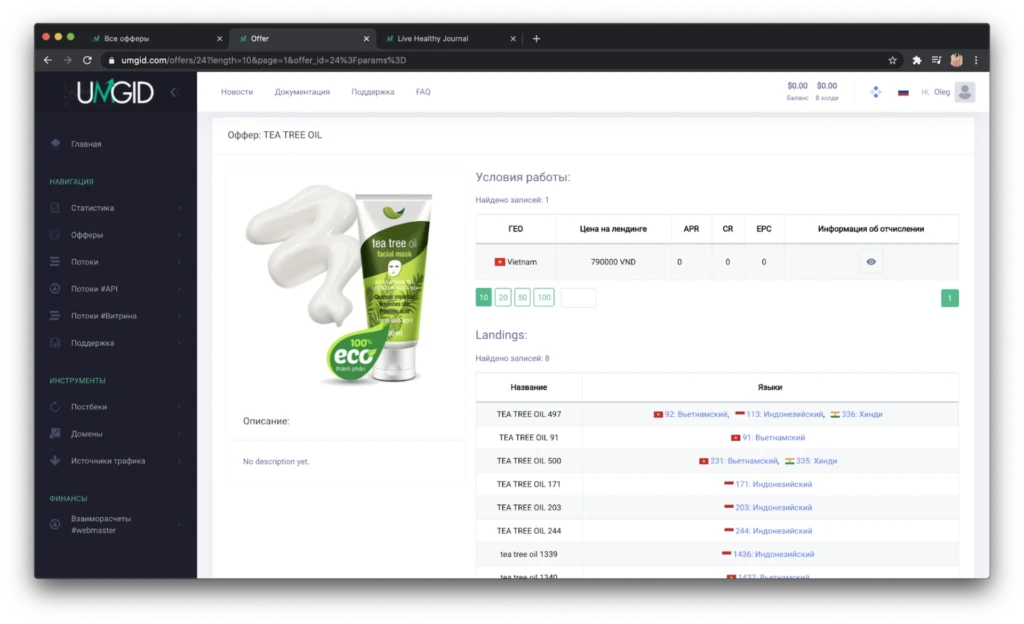Viewport: 1024px width, 624px height.
Task: Reload the current page
Action: [87, 60]
